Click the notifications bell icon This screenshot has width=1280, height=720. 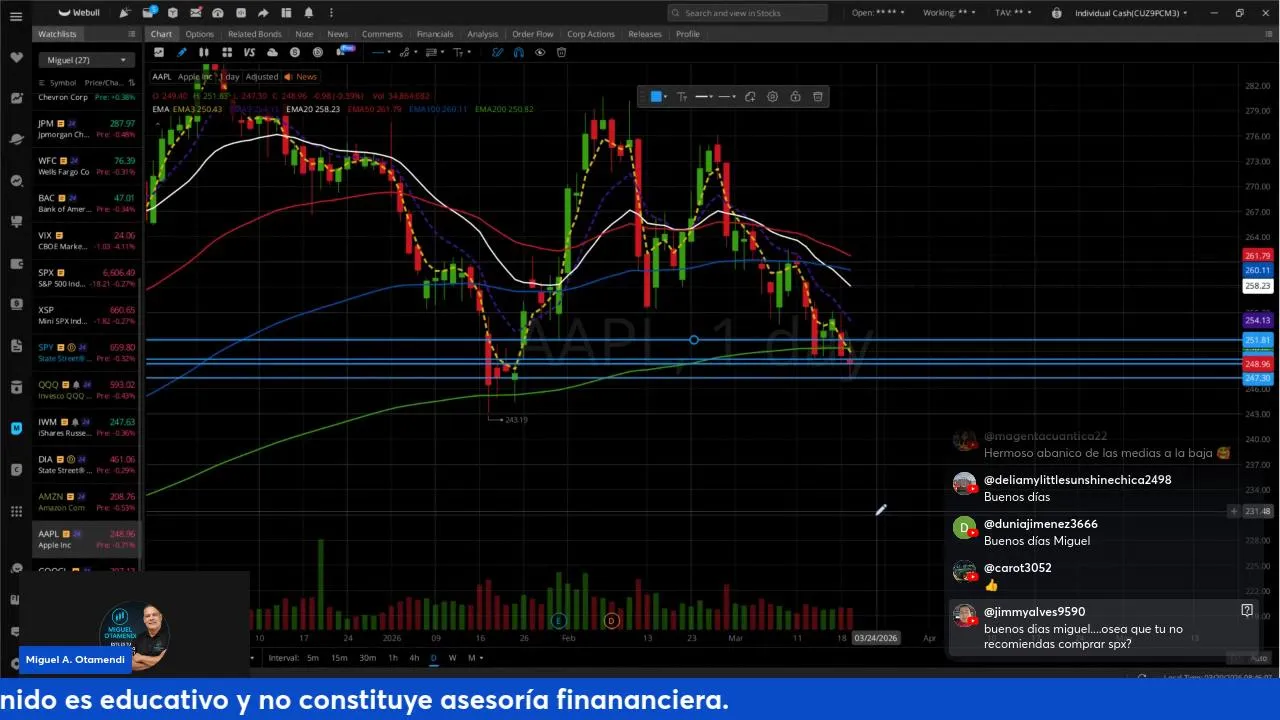(308, 13)
